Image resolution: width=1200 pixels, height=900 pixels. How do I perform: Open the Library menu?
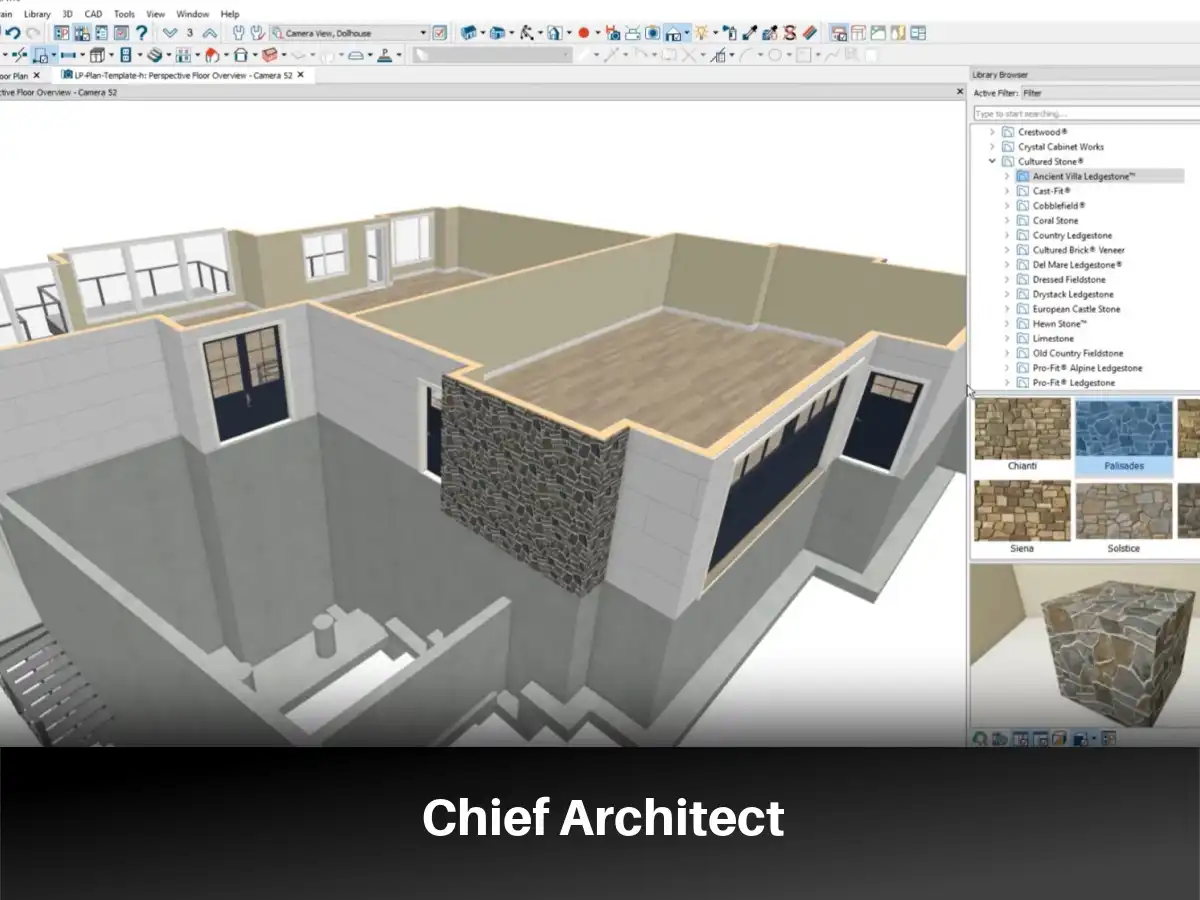pyautogui.click(x=37, y=14)
